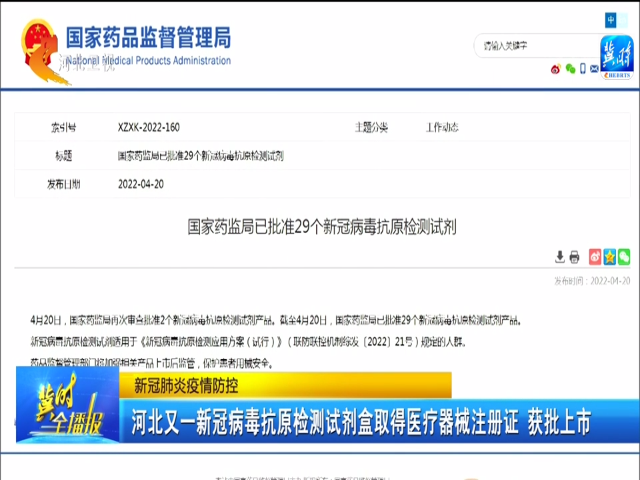The image size is (640, 480).
Task: Click the paragraph starting 4月20日
Action: (x=276, y=320)
